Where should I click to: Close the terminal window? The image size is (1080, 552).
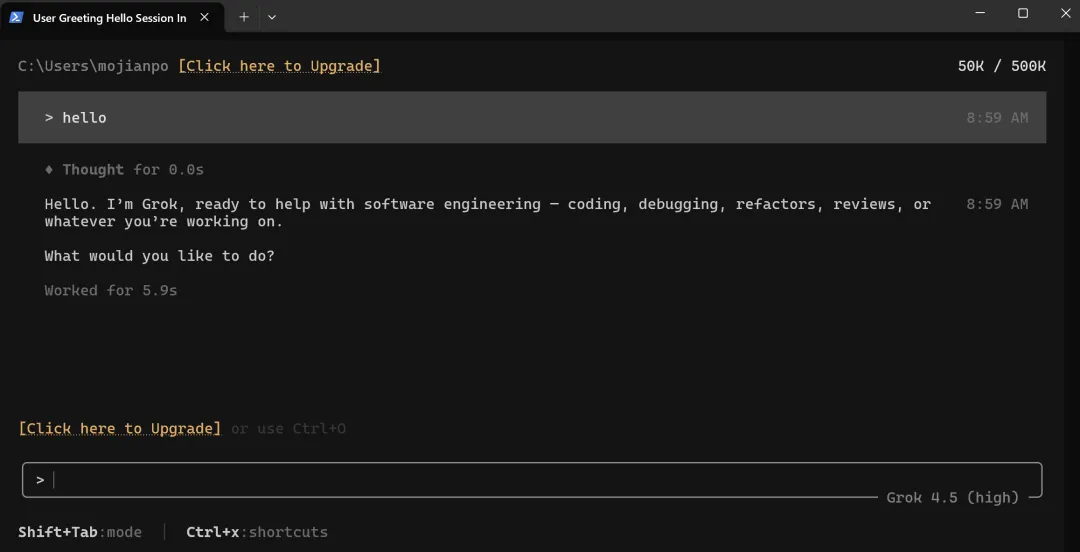pyautogui.click(x=1064, y=13)
